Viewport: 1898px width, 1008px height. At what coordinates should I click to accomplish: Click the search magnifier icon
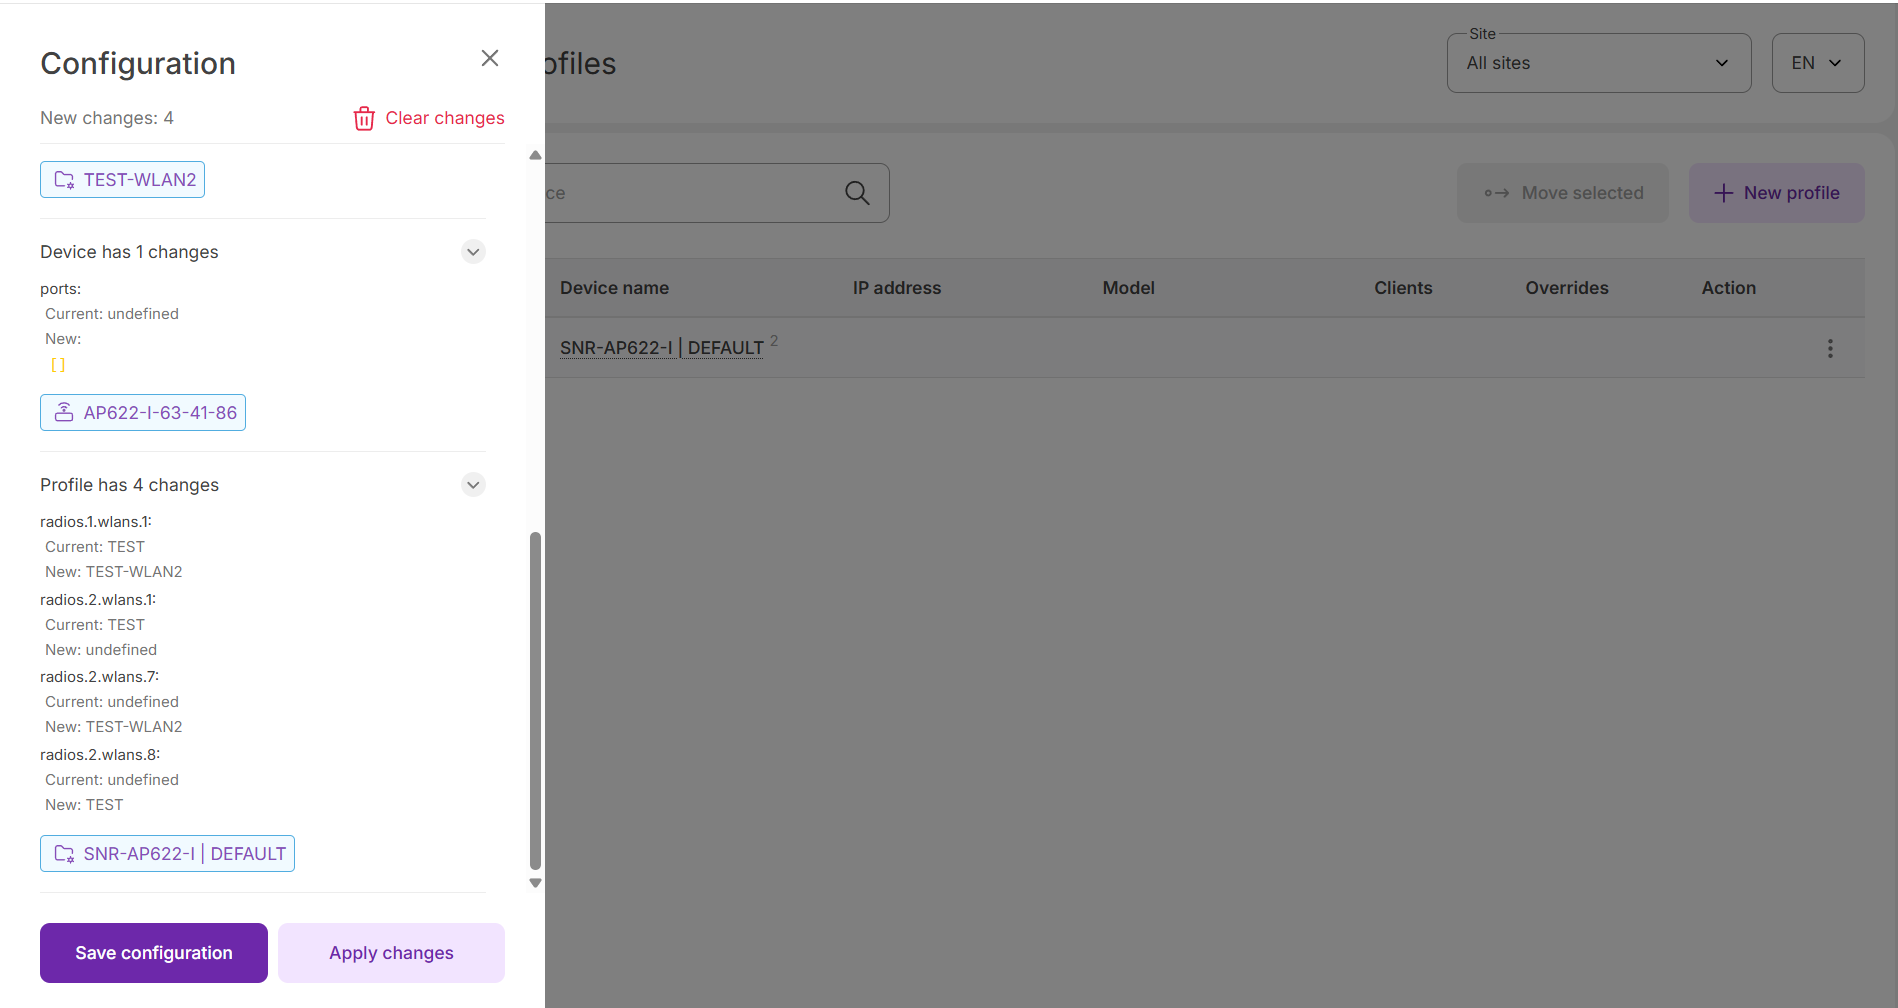coord(857,193)
